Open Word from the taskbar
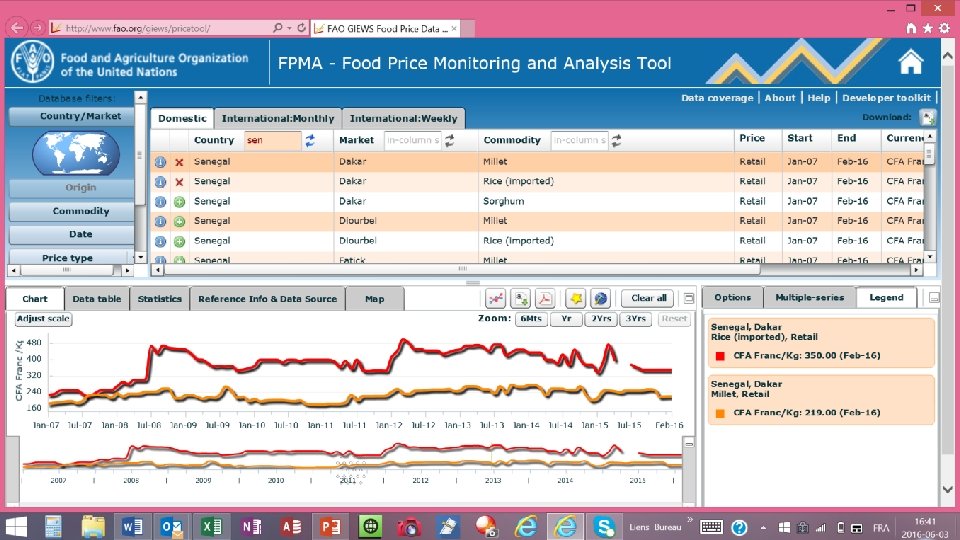 (132, 526)
